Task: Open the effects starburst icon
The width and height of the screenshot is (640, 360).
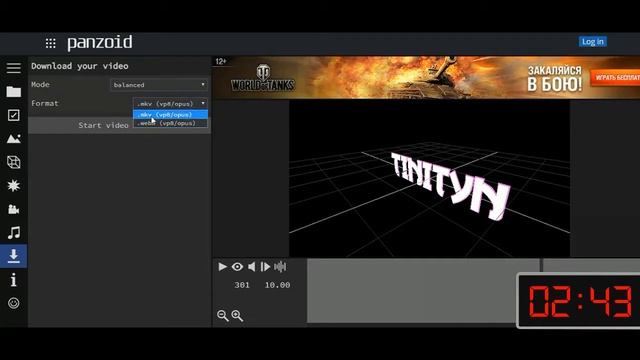Action: [13, 186]
